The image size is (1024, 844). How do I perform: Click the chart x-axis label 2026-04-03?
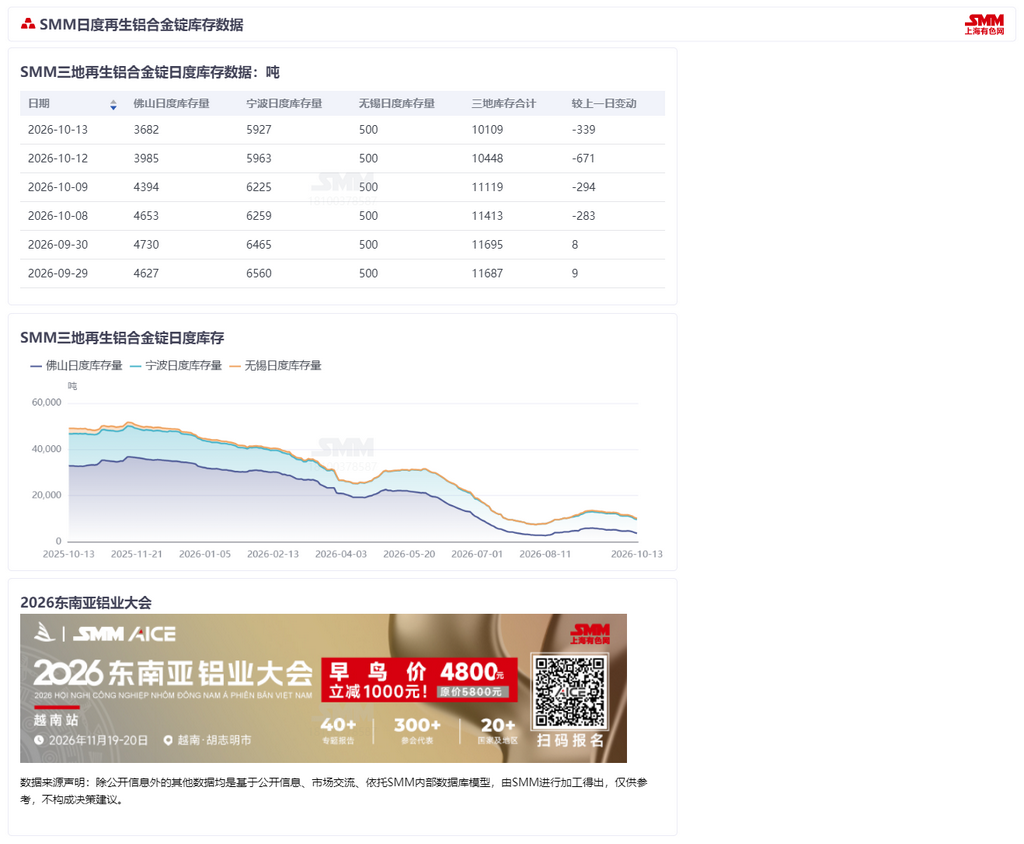pyautogui.click(x=341, y=554)
